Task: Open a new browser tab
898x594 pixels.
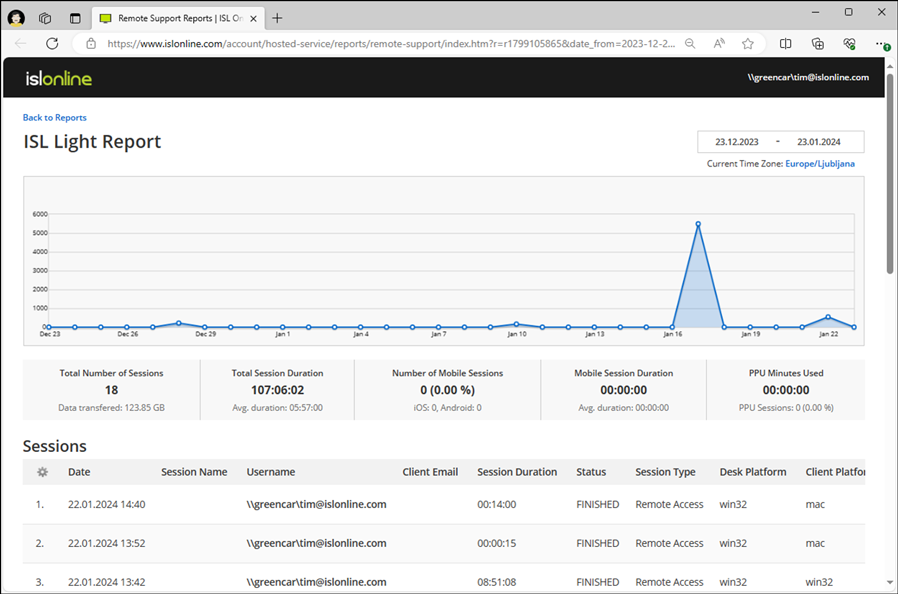Action: coord(277,18)
